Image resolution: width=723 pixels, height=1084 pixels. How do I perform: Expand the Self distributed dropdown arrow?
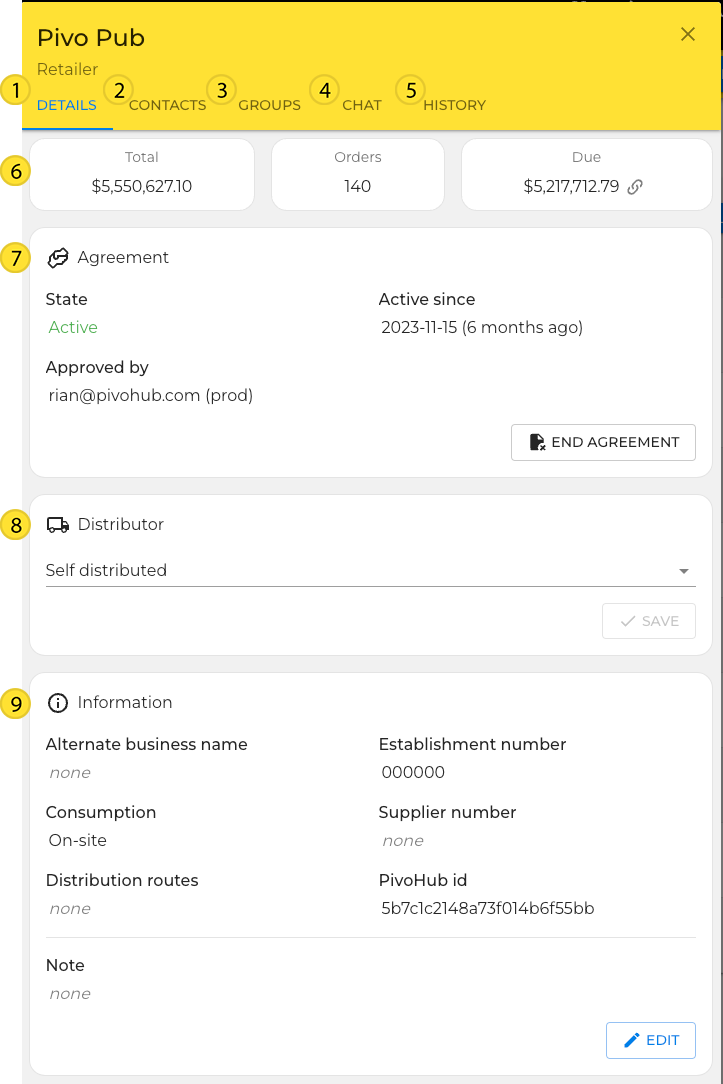[x=684, y=571]
